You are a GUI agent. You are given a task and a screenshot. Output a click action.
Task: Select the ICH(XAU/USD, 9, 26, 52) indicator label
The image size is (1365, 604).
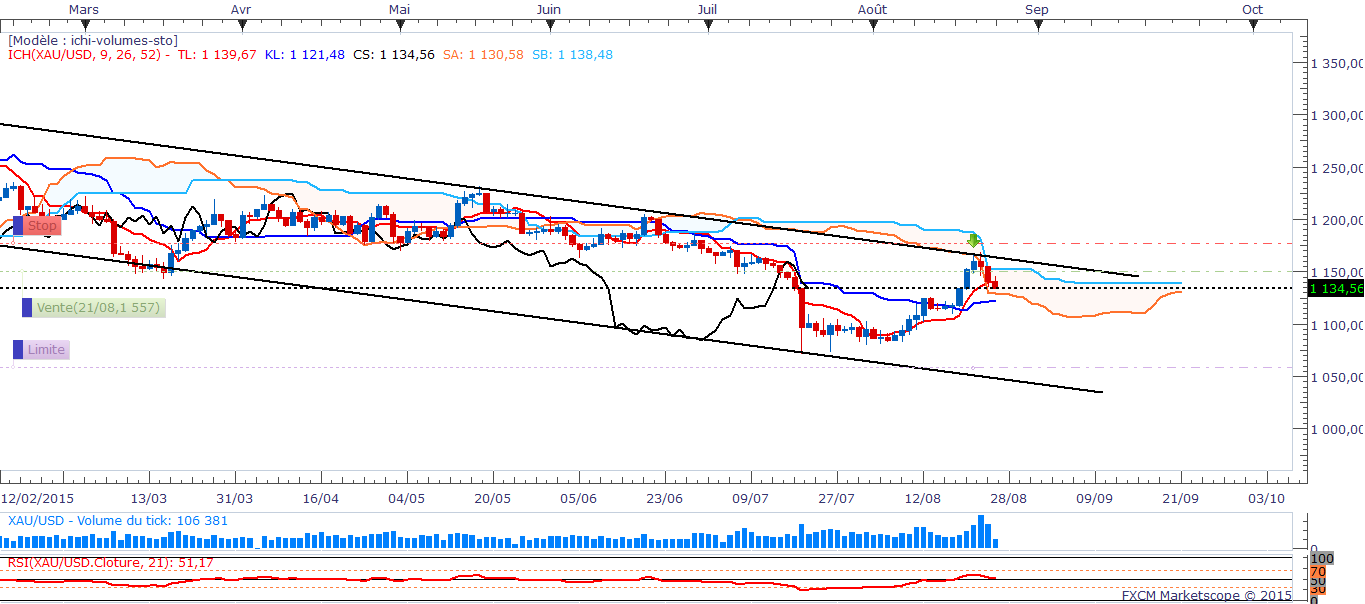(x=85, y=55)
